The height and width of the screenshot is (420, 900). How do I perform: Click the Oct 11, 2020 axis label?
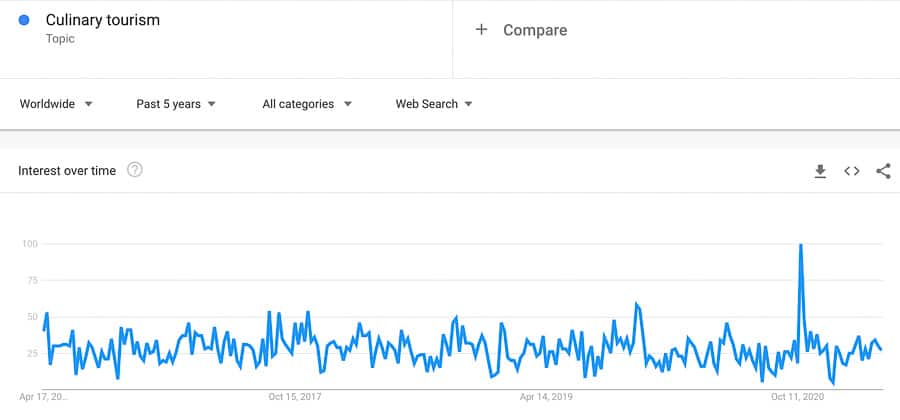(798, 396)
